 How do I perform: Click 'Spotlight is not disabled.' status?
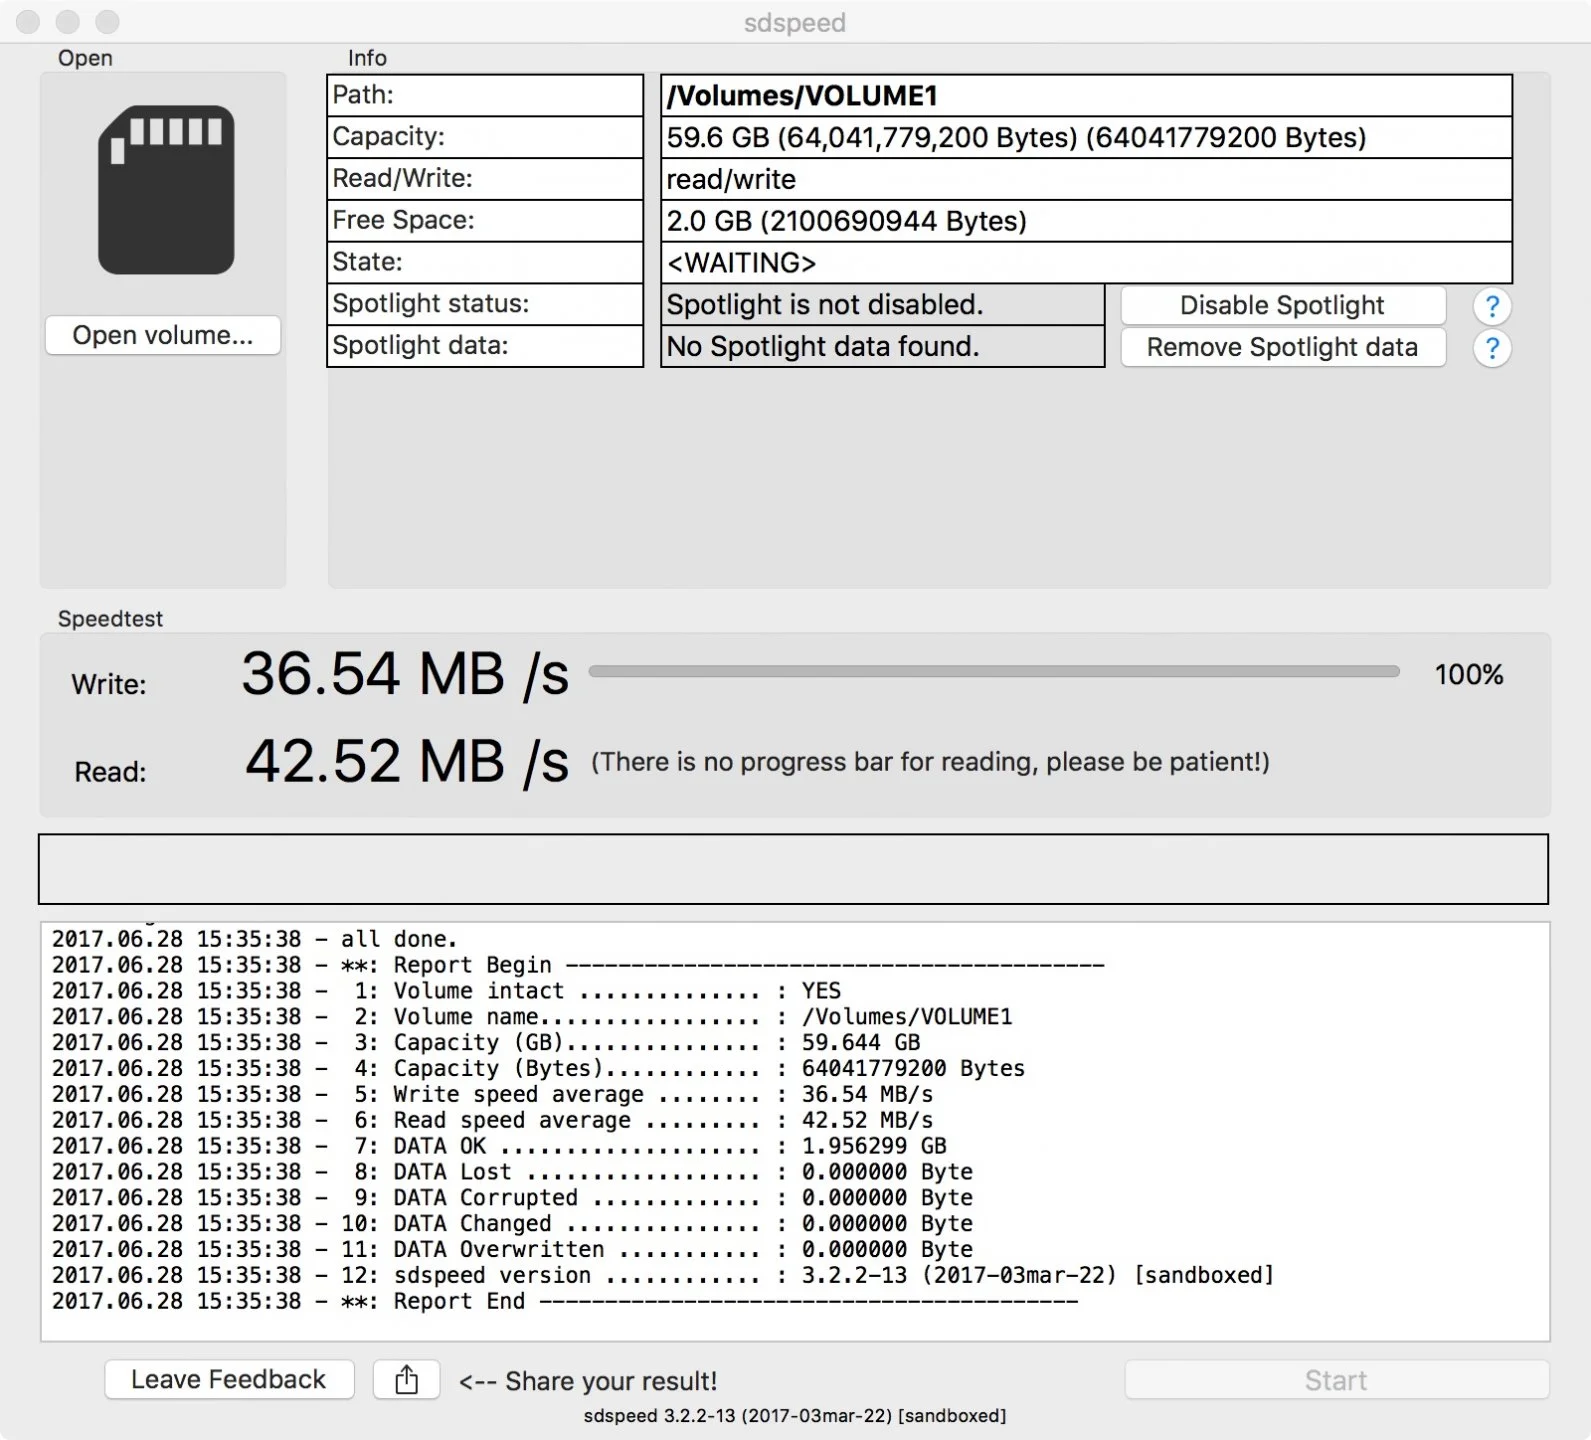pyautogui.click(x=882, y=305)
